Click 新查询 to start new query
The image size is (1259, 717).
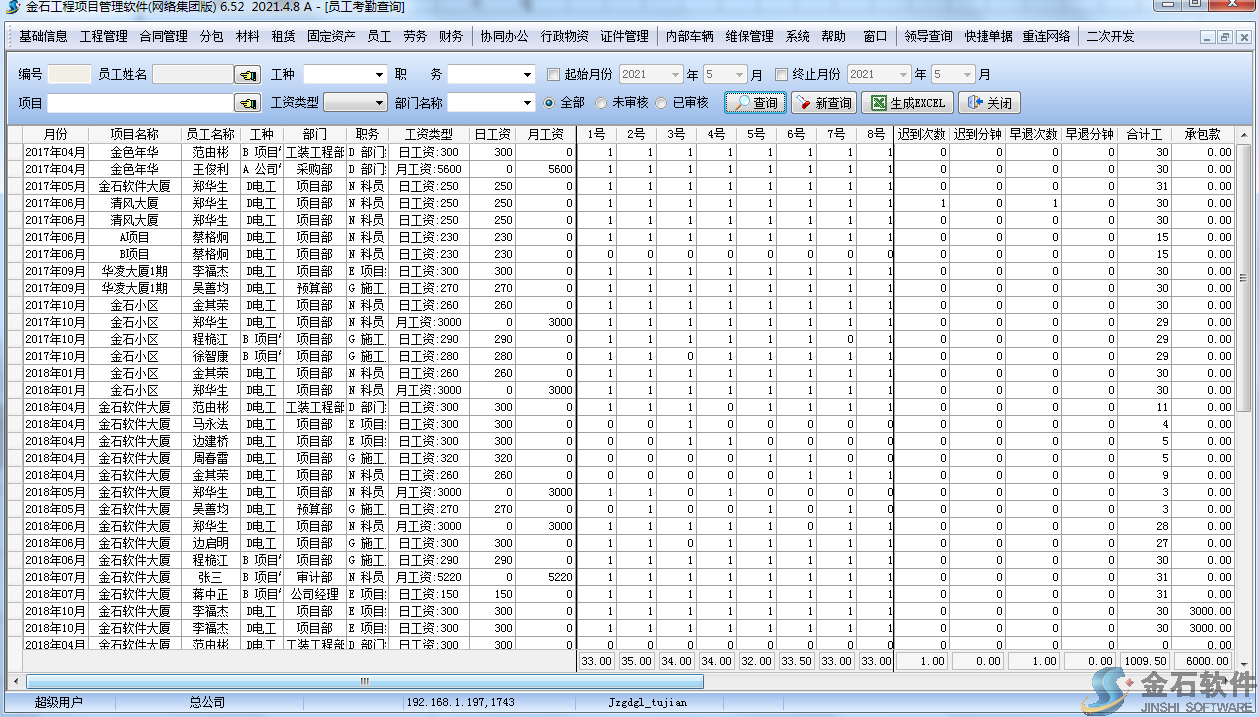pos(823,103)
